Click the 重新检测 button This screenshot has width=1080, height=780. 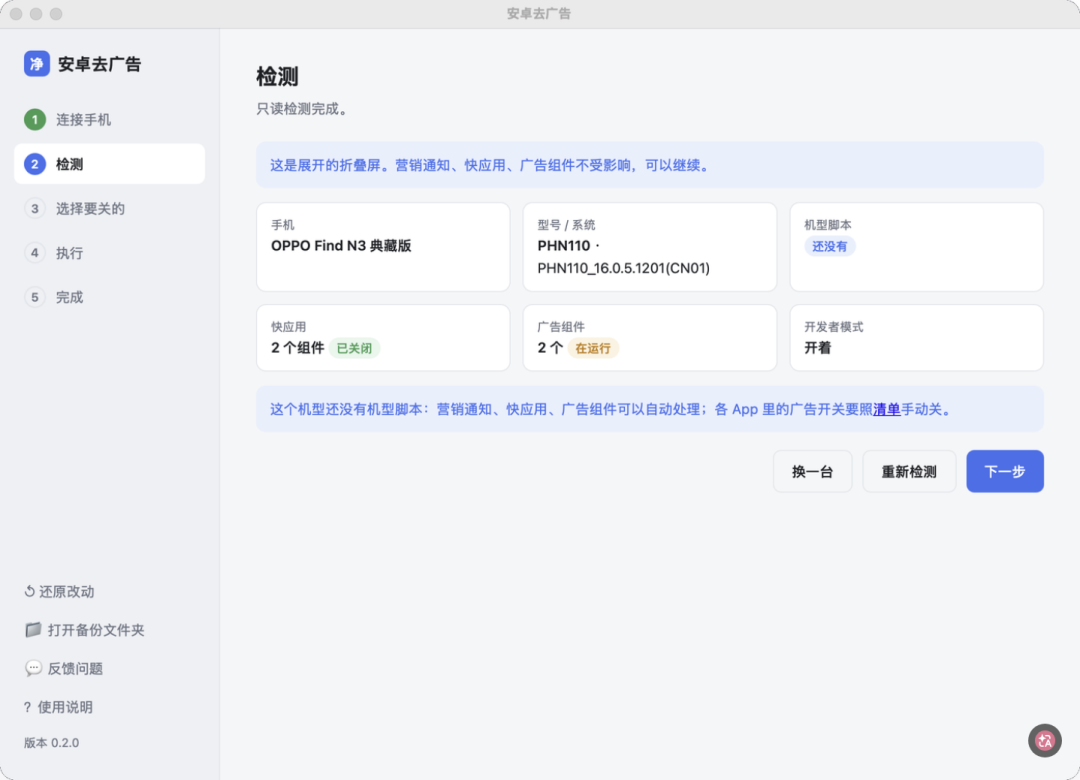tap(908, 471)
